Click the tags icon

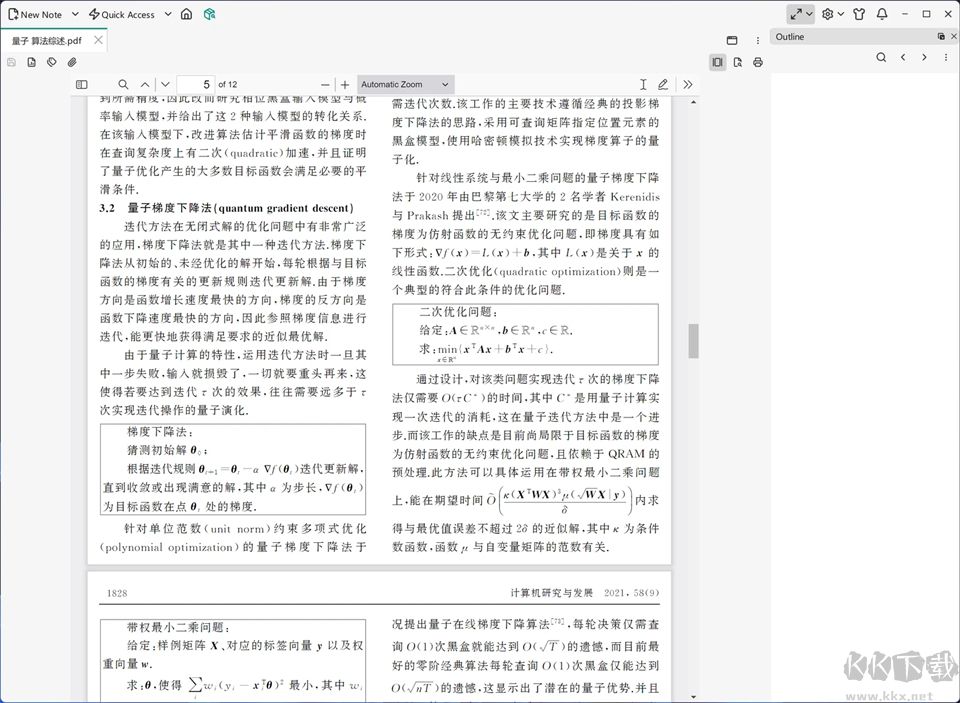click(52, 62)
